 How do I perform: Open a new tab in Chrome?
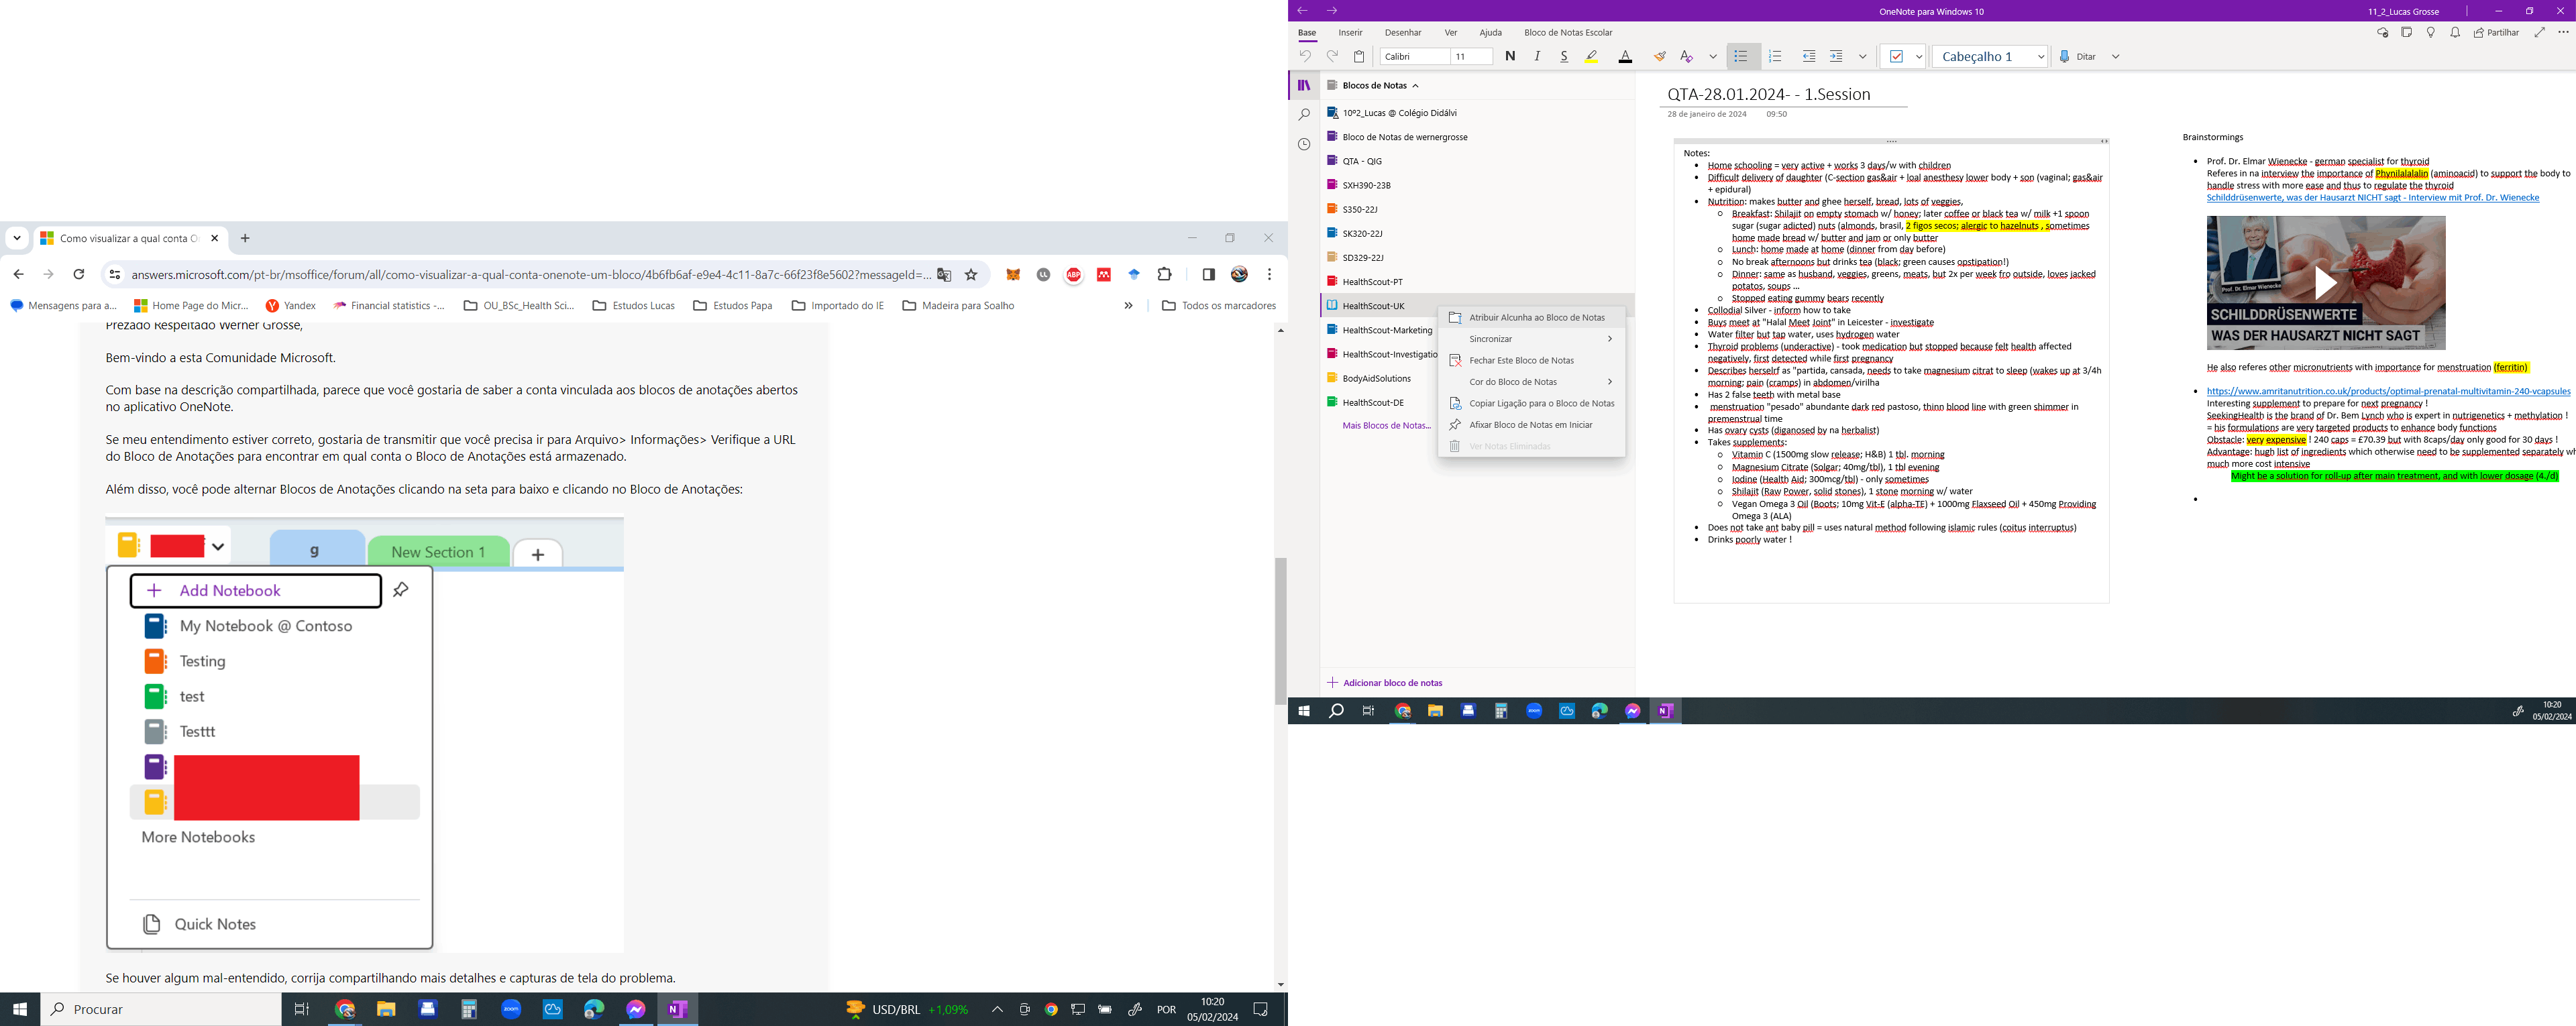[245, 239]
